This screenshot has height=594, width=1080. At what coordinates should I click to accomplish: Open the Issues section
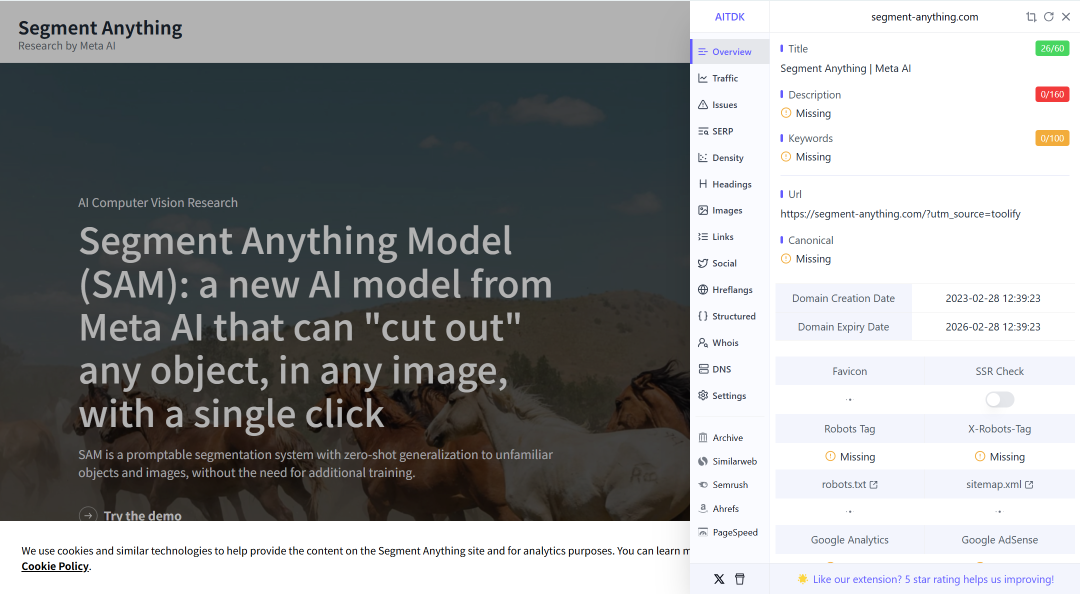725,105
